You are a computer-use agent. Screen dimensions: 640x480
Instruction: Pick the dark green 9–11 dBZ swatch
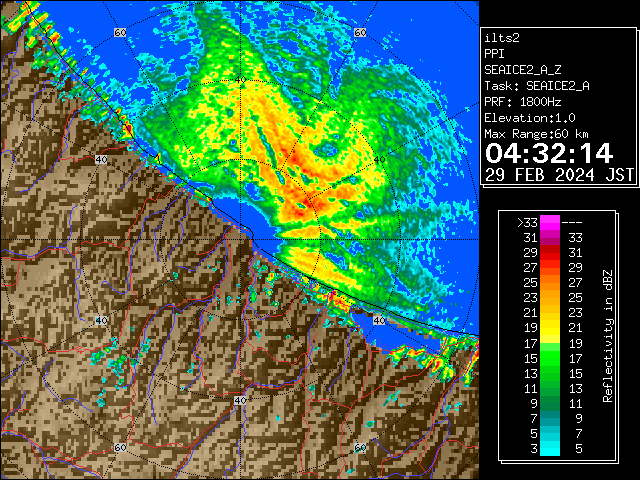coord(550,403)
